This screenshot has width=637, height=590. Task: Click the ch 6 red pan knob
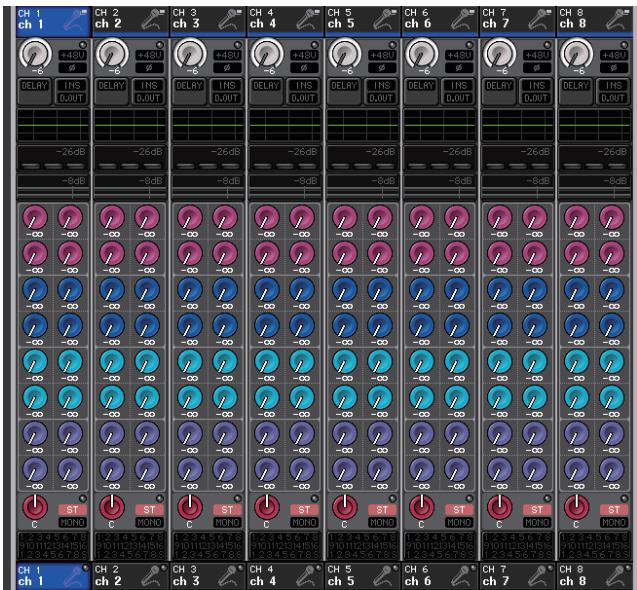422,508
